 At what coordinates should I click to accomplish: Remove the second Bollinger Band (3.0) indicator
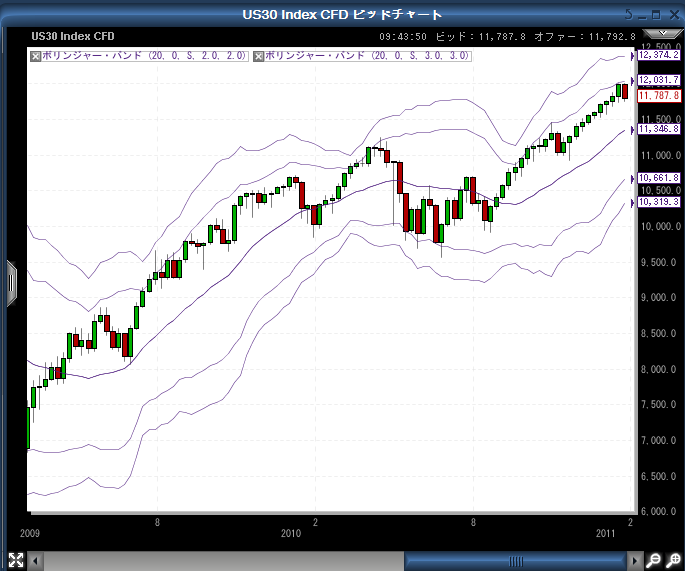point(260,56)
